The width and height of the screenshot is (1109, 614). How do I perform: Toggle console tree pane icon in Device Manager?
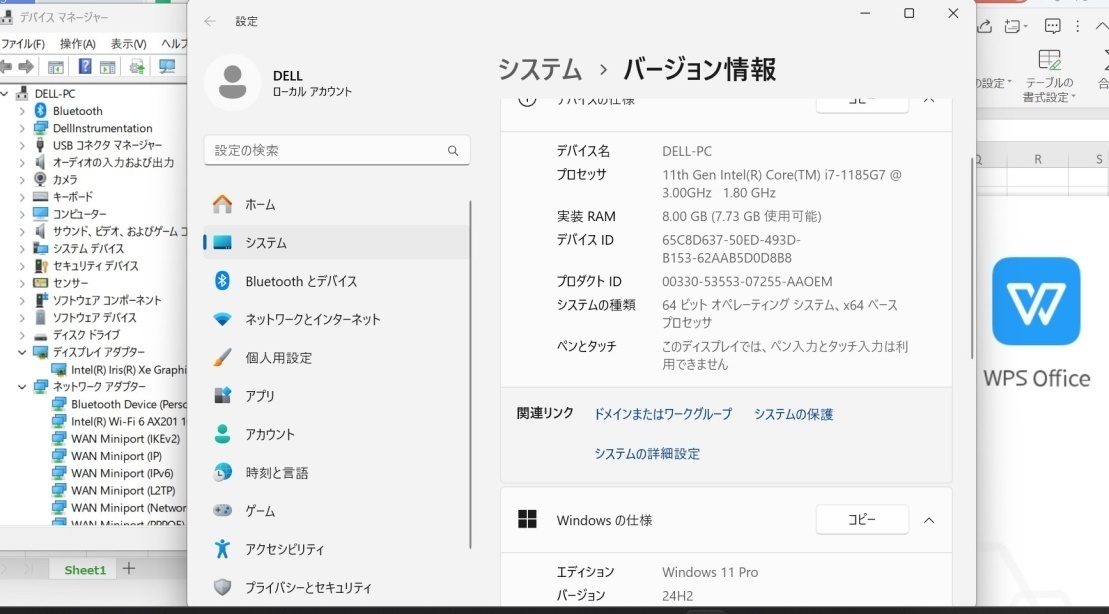[x=55, y=67]
